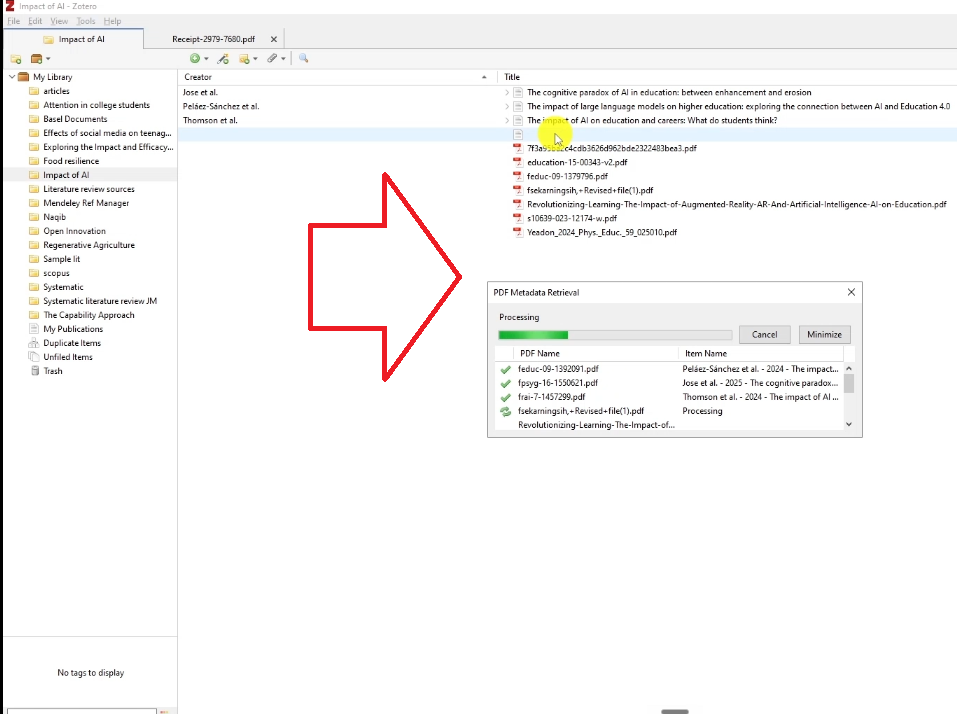The image size is (957, 714).
Task: Select the s10639-023-12174-w.pdf attachment
Action: coord(572,218)
